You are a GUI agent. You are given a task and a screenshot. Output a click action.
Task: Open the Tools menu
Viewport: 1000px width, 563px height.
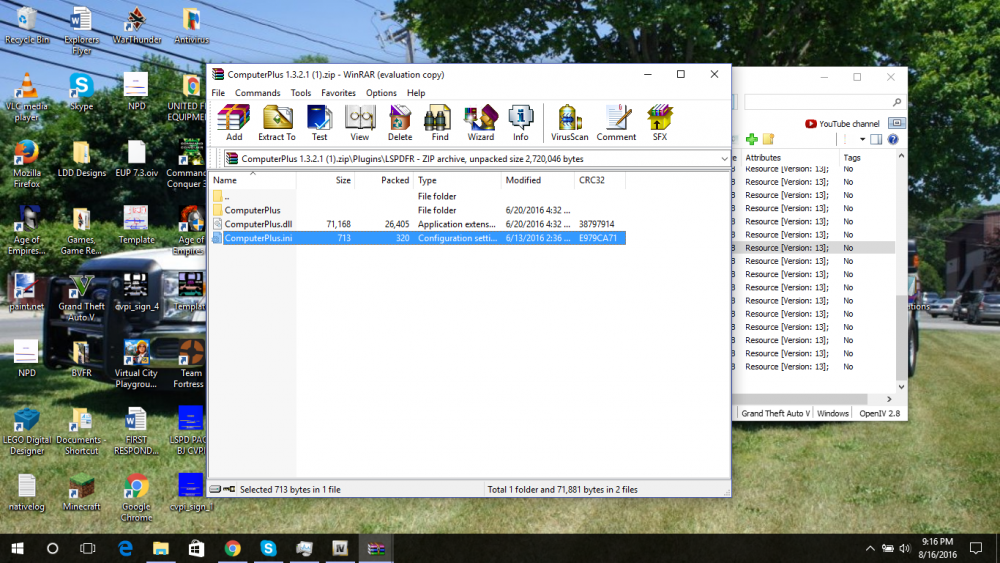click(301, 93)
